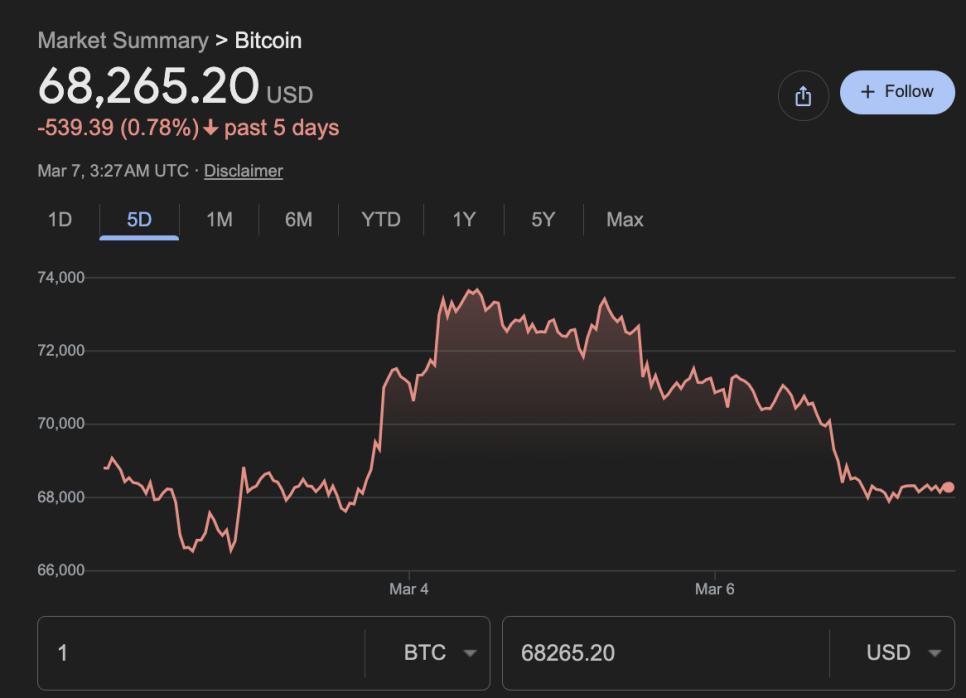Select the 5Y time range

point(543,220)
